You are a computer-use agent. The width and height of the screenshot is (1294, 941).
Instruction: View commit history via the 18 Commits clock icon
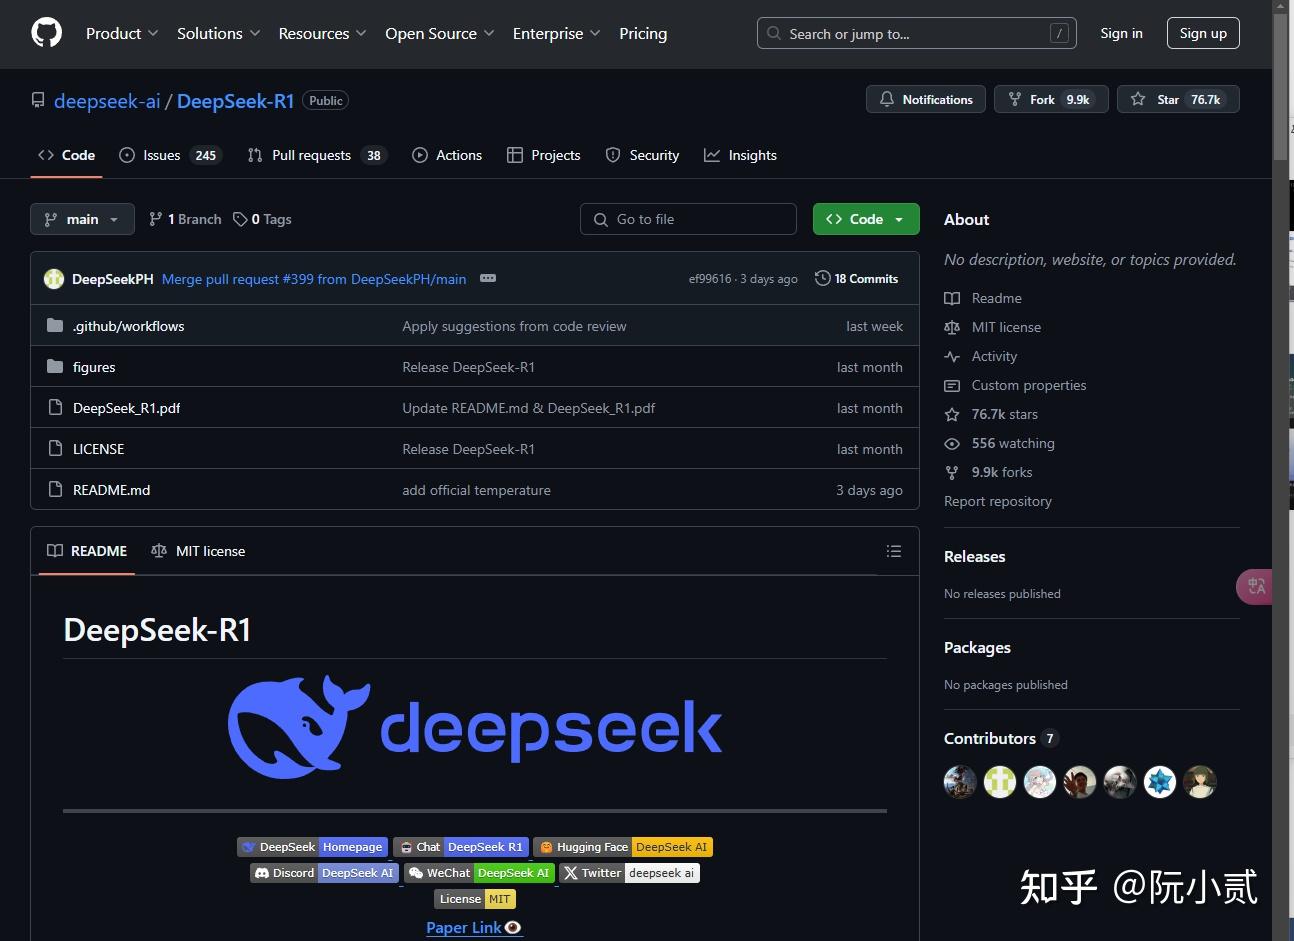[x=822, y=278]
